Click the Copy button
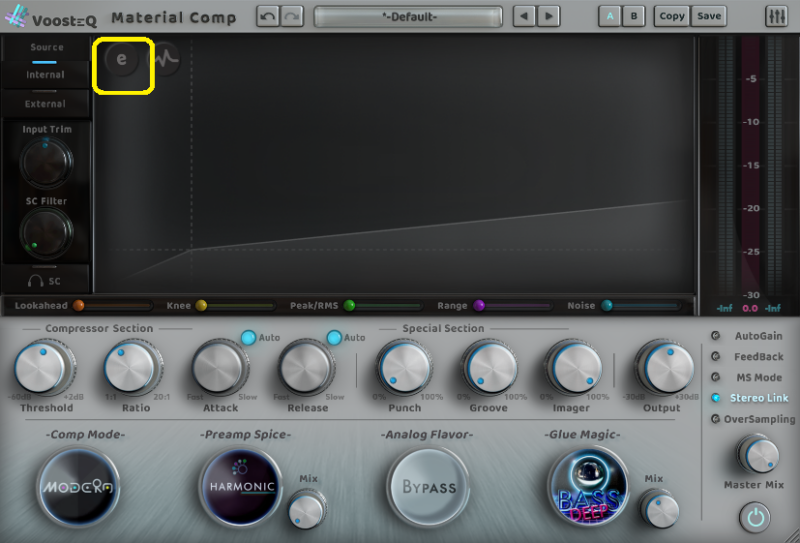The height and width of the screenshot is (543, 800). coord(672,16)
